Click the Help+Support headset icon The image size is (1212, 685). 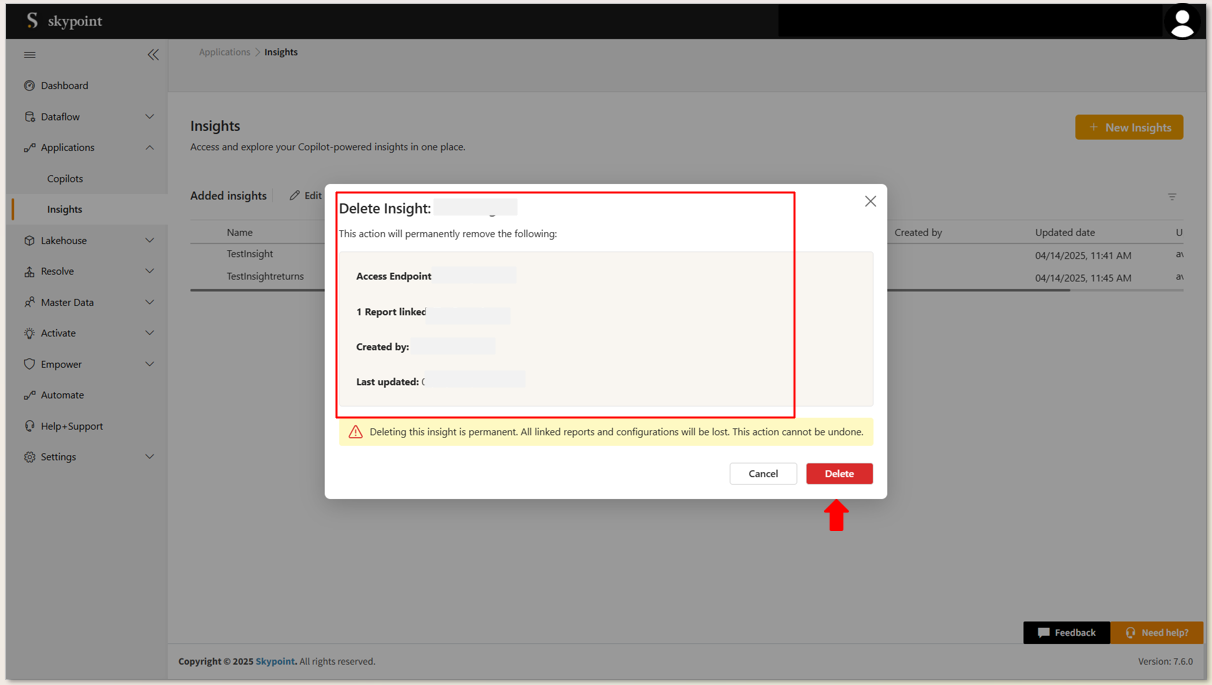(29, 426)
